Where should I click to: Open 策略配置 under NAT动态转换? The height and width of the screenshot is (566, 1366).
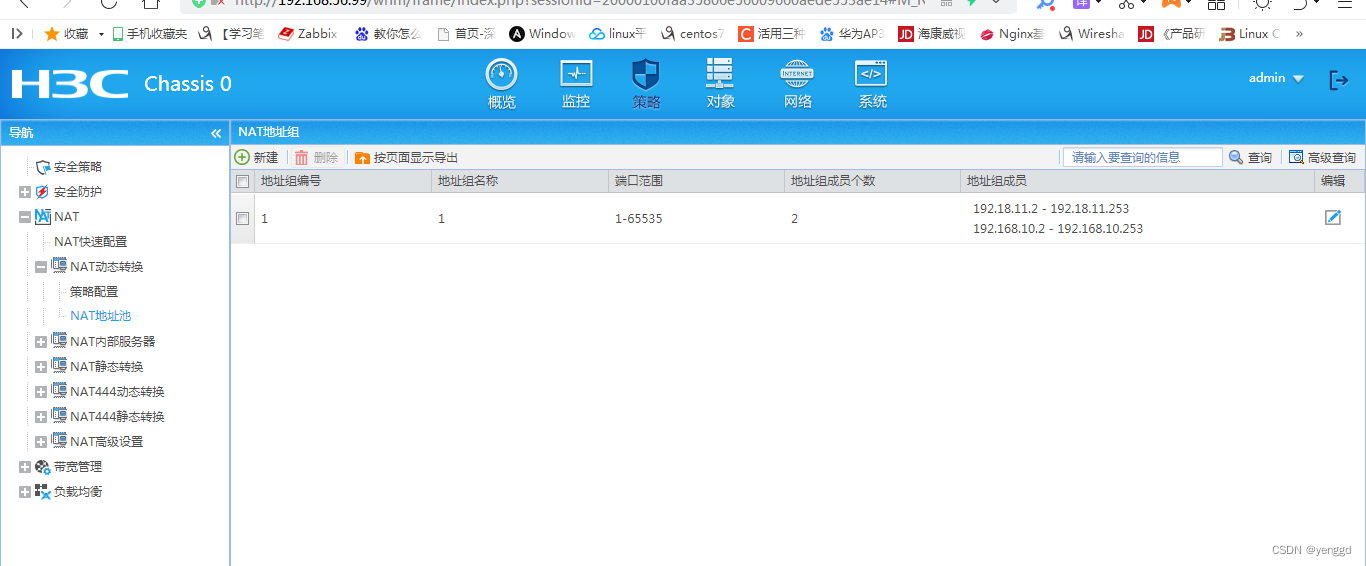(x=94, y=292)
